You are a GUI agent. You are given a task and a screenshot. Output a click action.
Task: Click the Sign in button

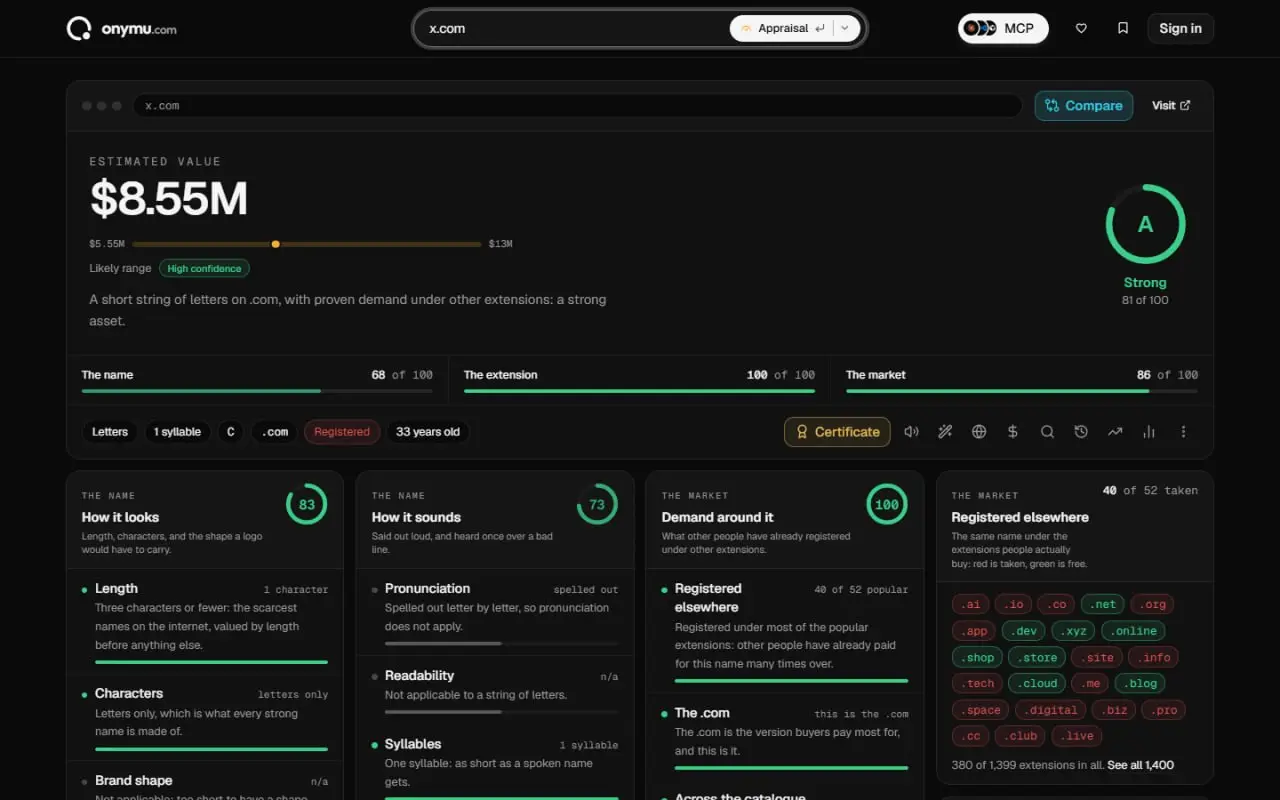click(1180, 29)
